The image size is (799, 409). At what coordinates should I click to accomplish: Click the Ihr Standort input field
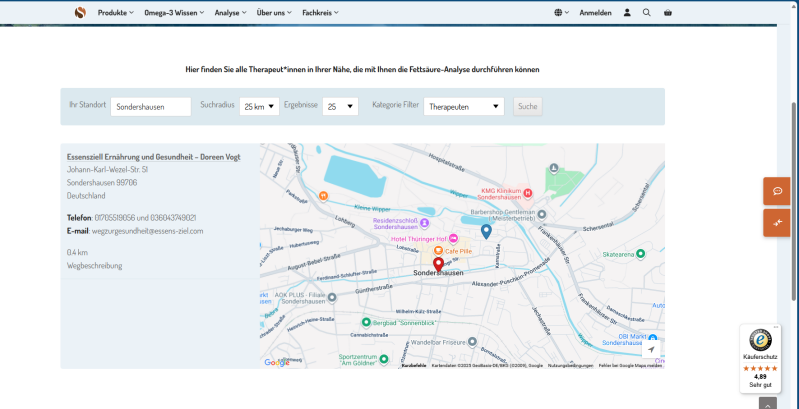(x=150, y=106)
